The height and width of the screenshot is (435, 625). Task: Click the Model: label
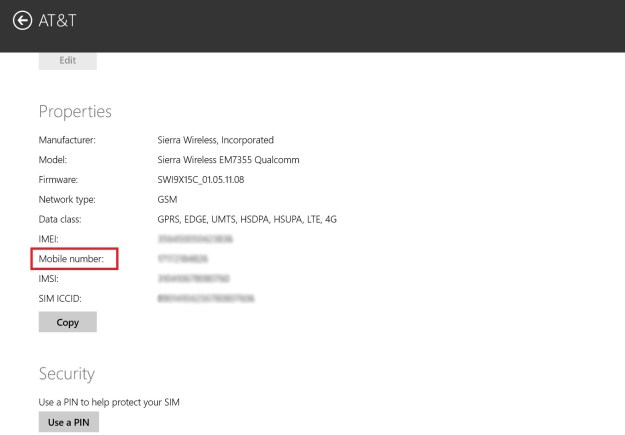(53, 160)
